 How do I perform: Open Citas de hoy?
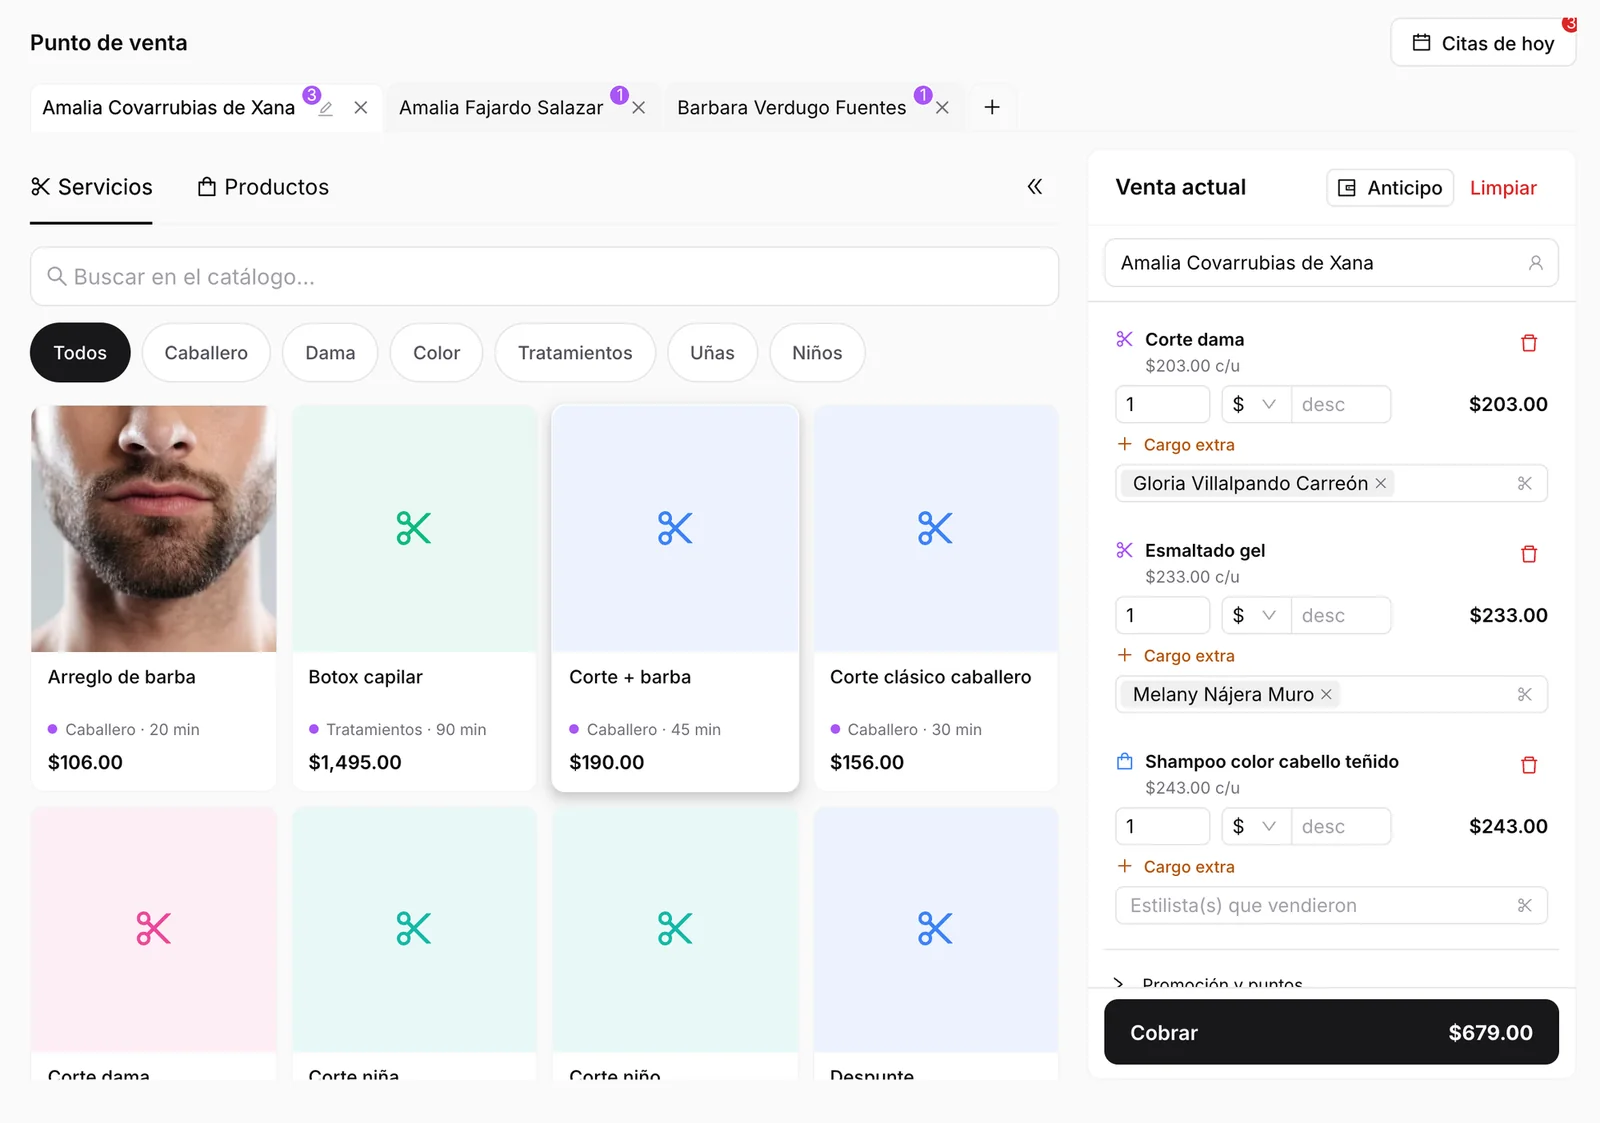tap(1483, 43)
